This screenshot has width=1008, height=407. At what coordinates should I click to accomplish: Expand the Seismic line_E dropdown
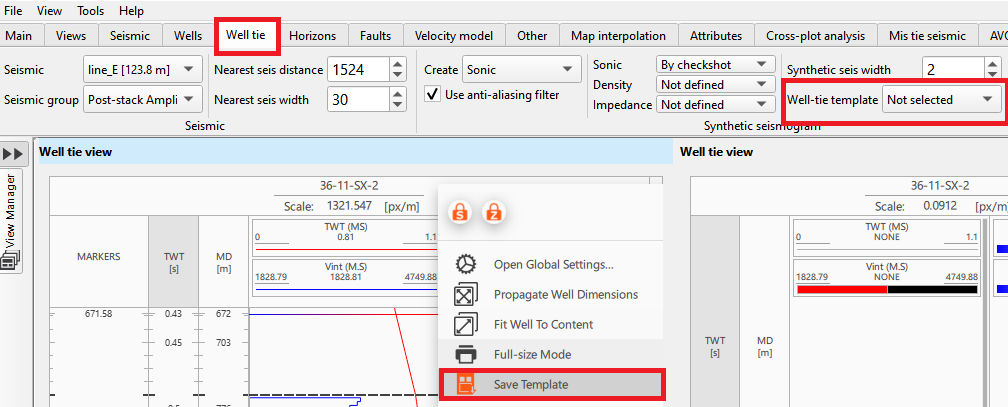point(143,70)
